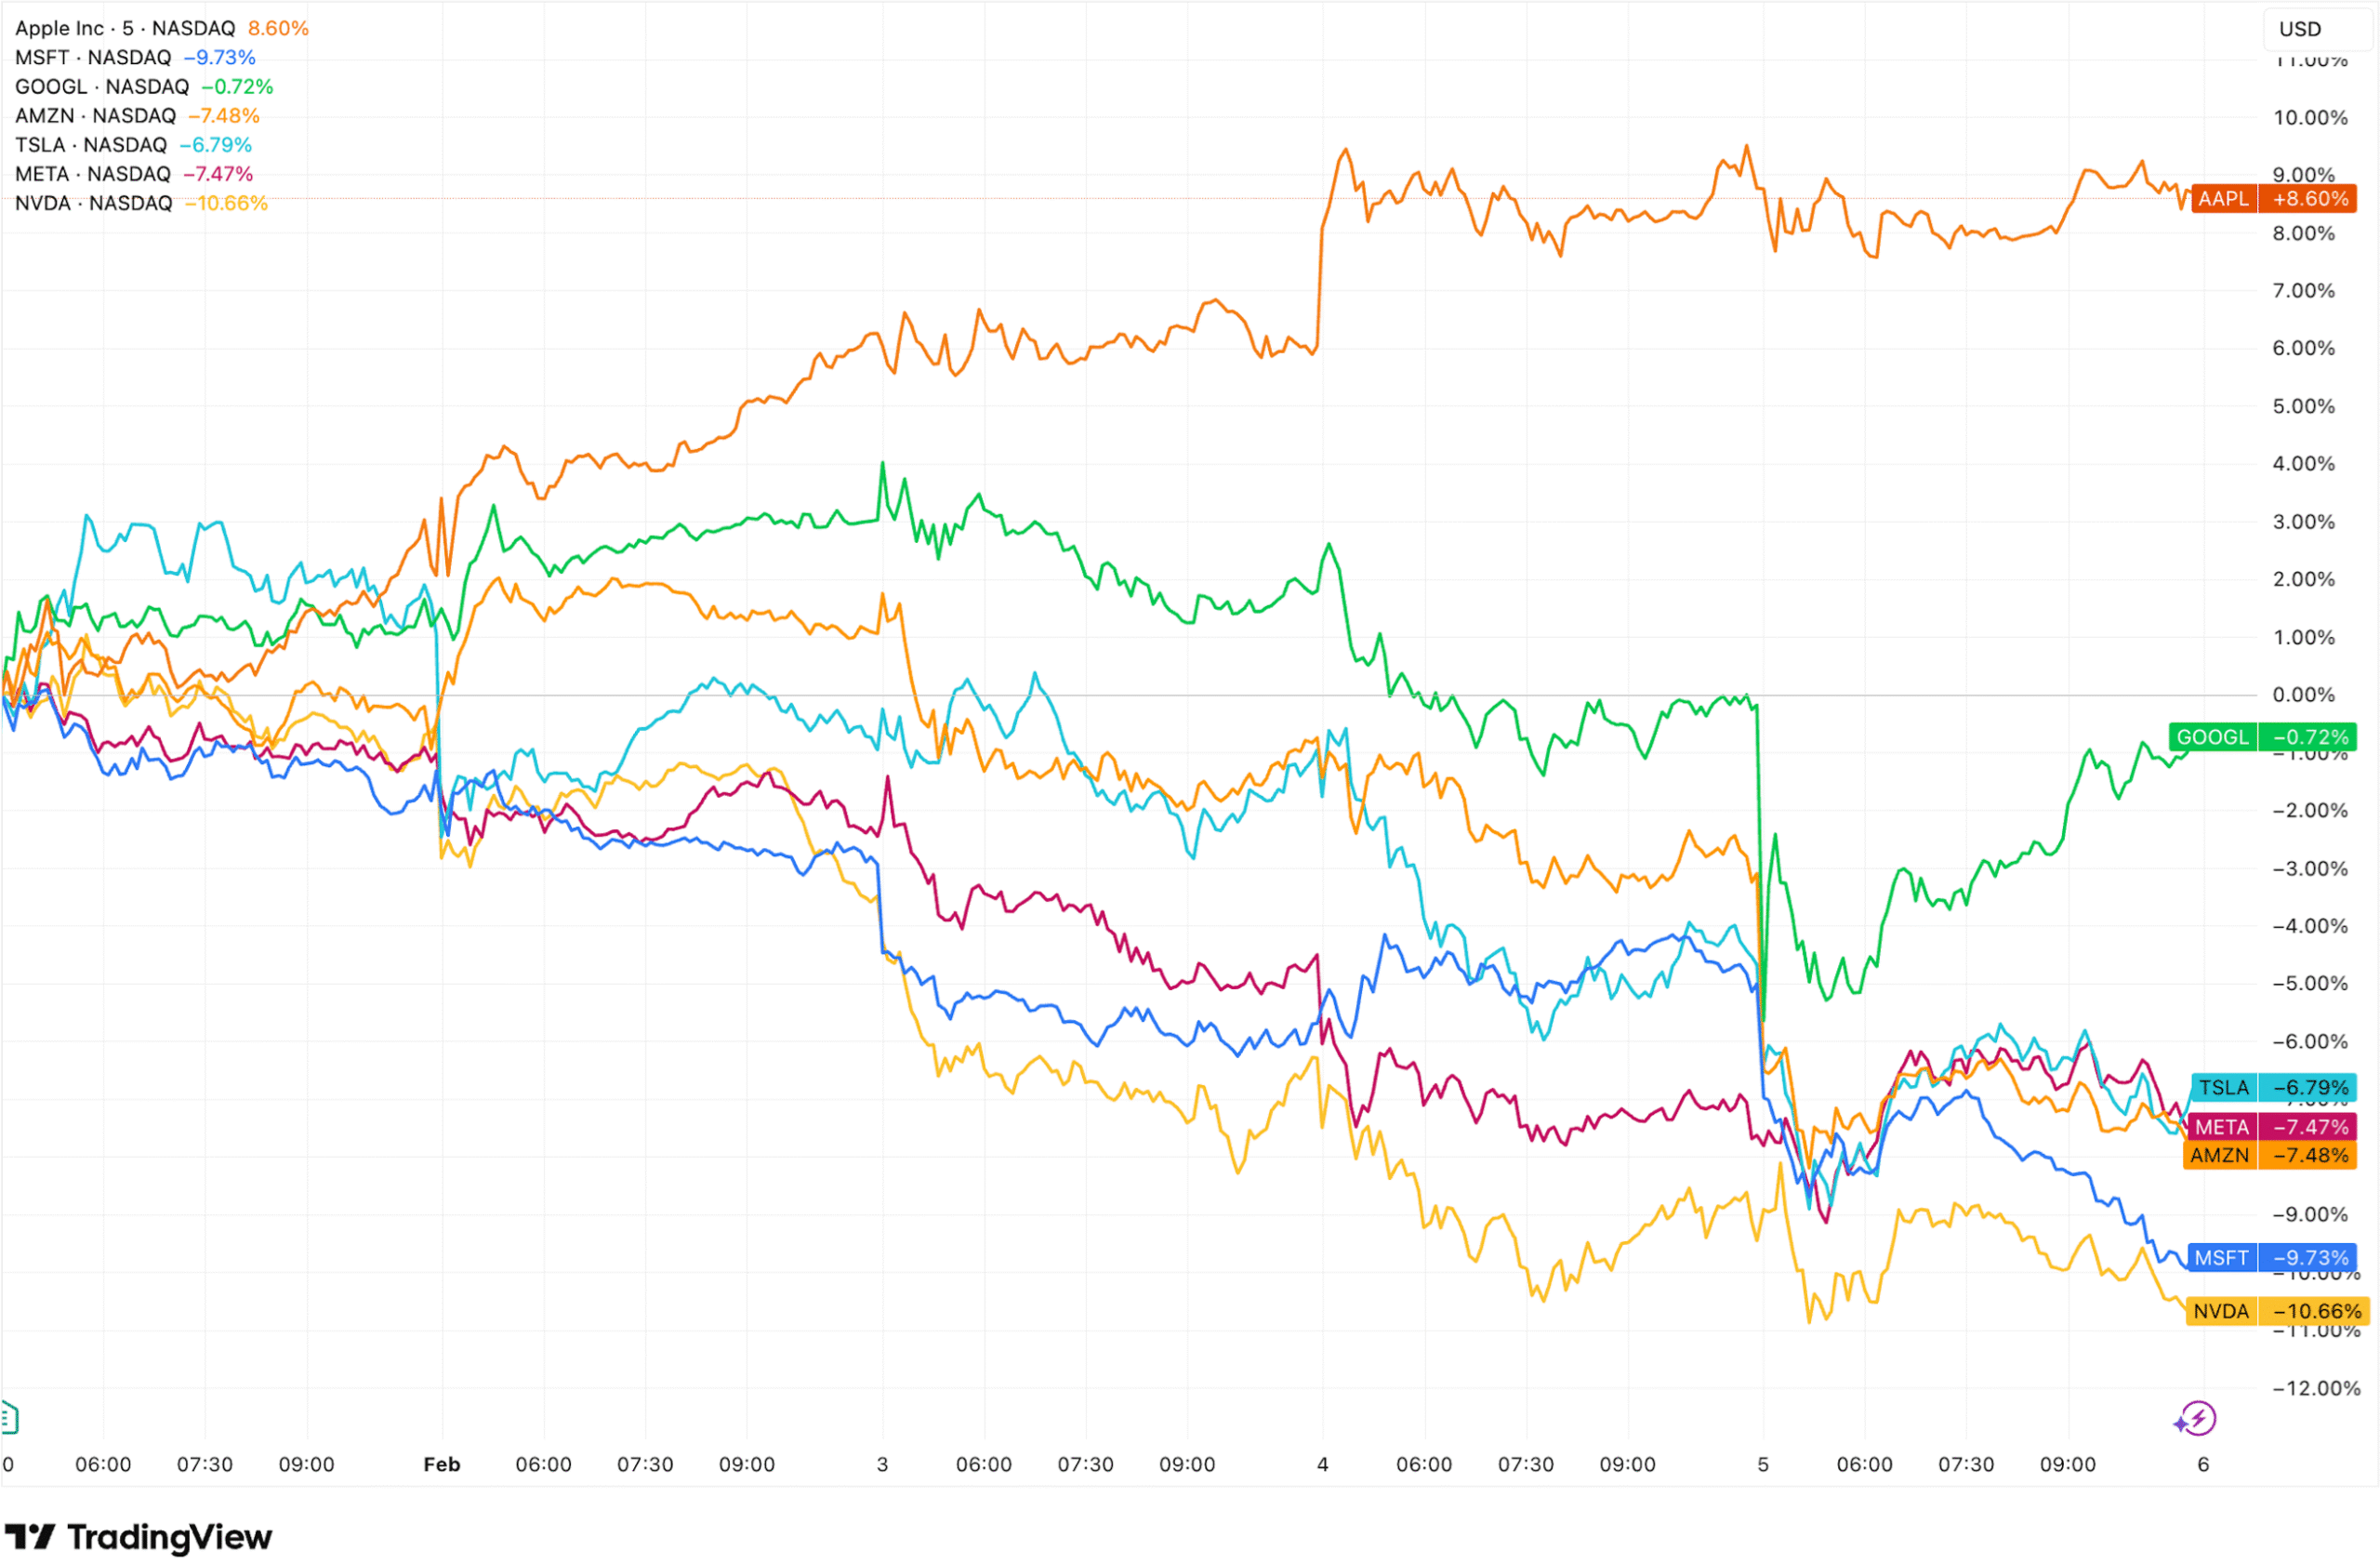Select the TSLA · NASDAQ legend entry
The width and height of the screenshot is (2380, 1563).
tap(91, 145)
